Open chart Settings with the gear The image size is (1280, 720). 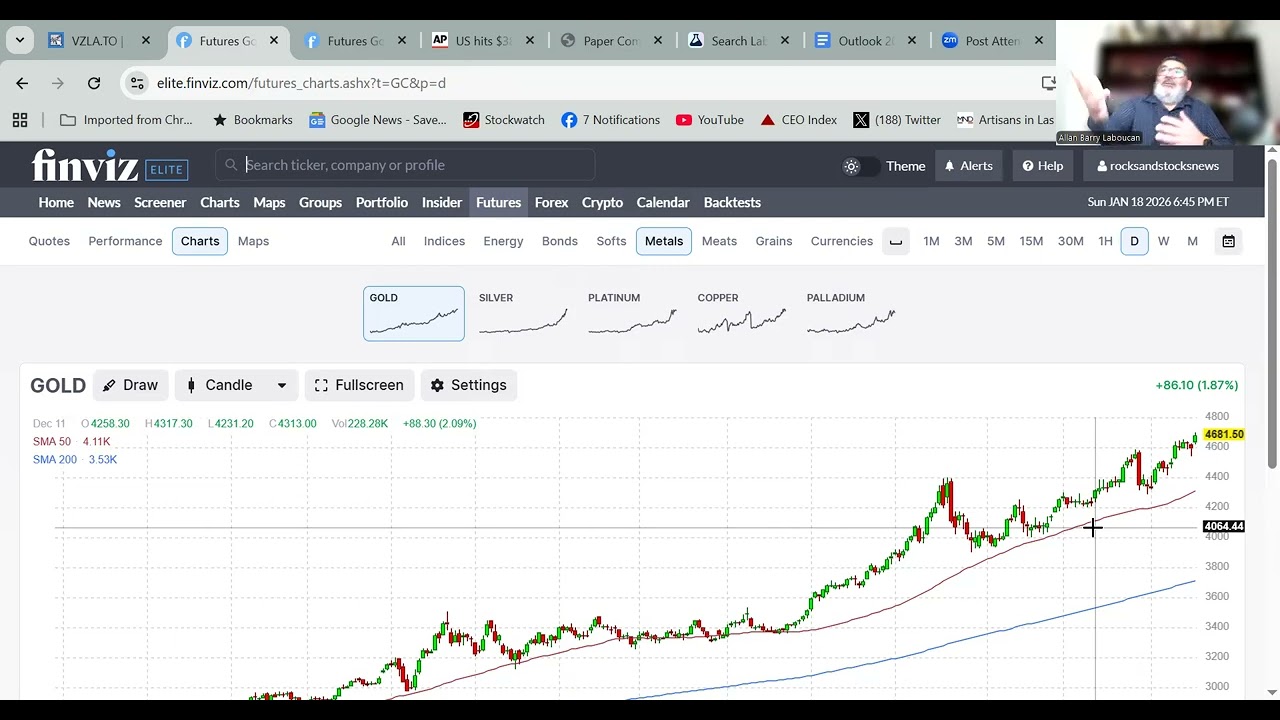click(x=469, y=385)
